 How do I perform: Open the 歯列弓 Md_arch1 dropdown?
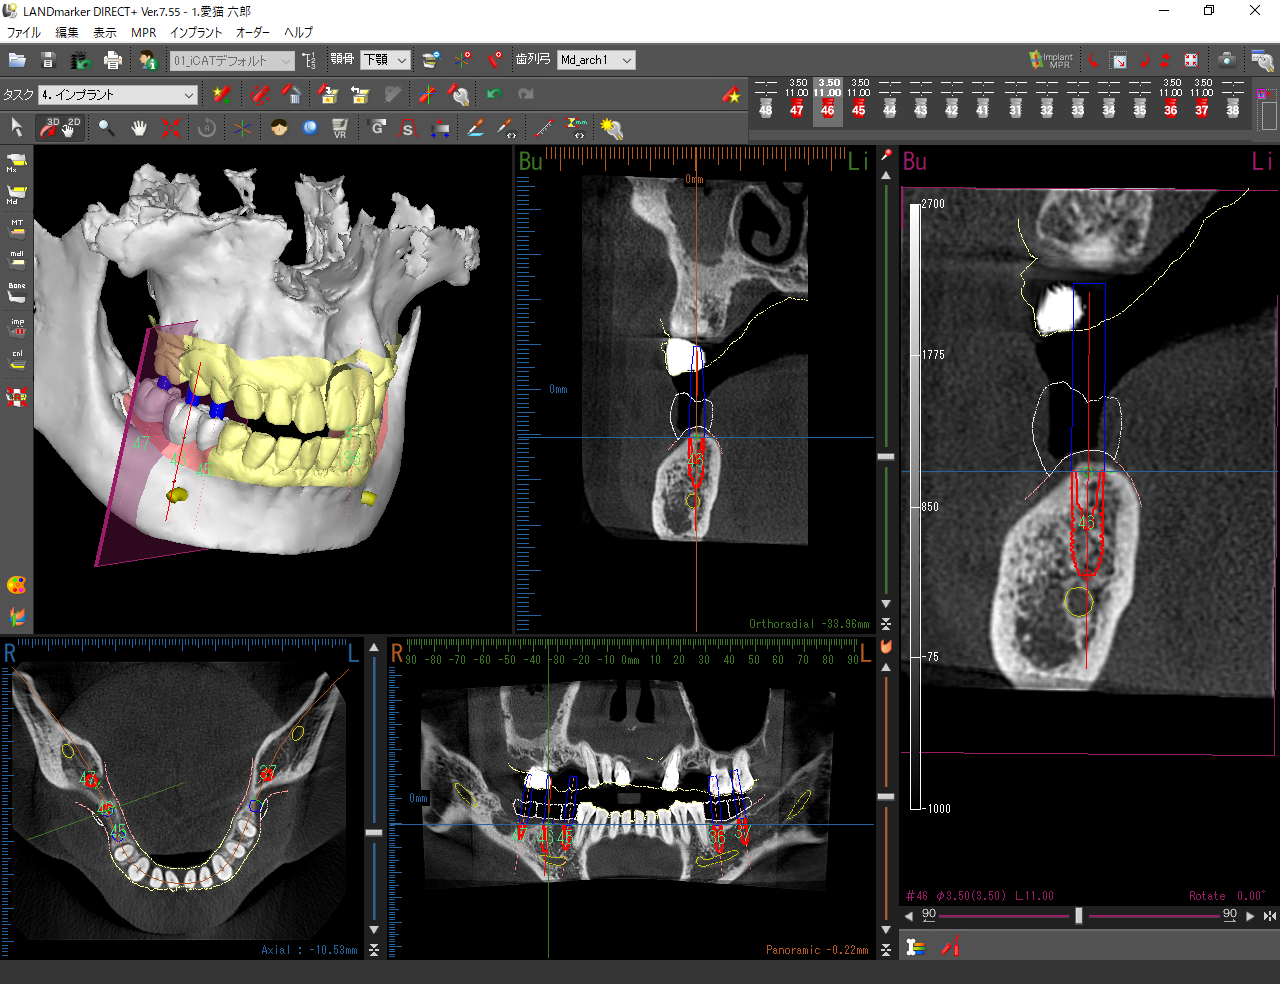(596, 60)
